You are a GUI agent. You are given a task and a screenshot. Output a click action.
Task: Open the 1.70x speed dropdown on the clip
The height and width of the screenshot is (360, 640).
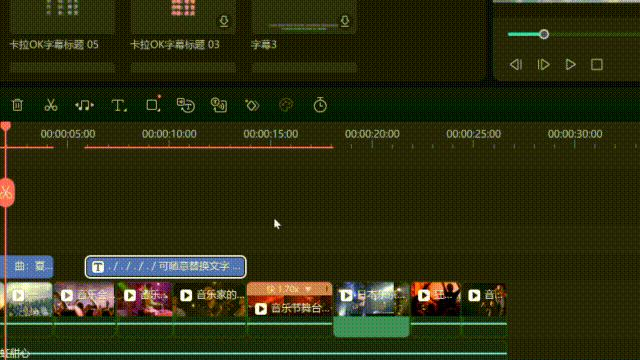(308, 289)
